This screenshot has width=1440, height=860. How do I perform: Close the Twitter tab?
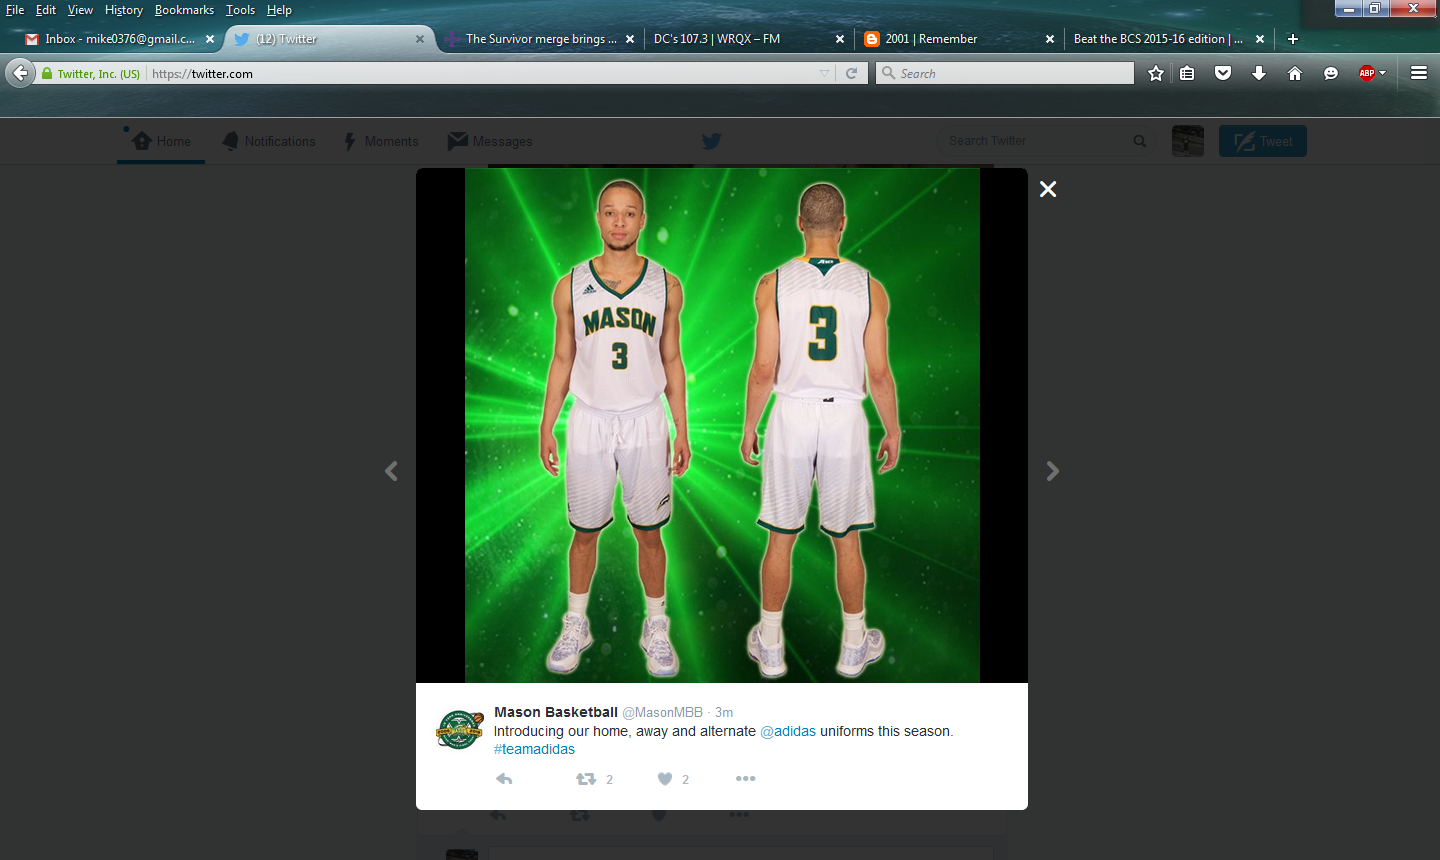[420, 39]
